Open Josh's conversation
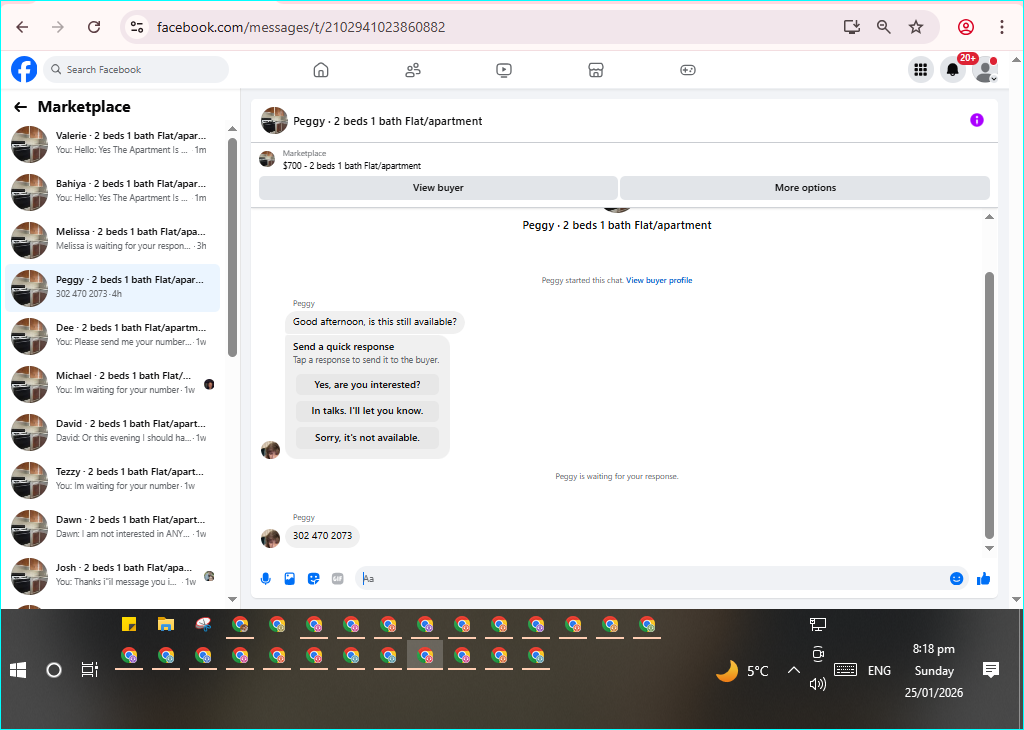 [x=112, y=576]
